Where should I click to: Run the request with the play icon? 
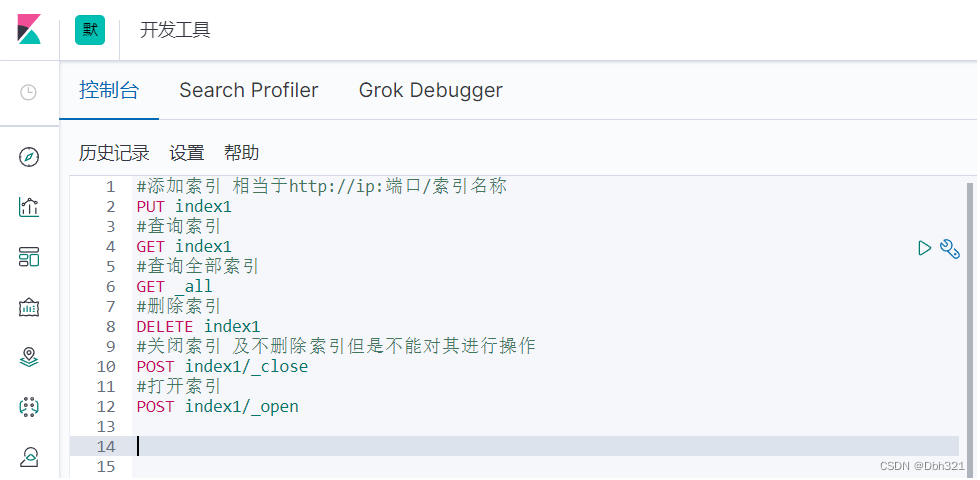925,247
